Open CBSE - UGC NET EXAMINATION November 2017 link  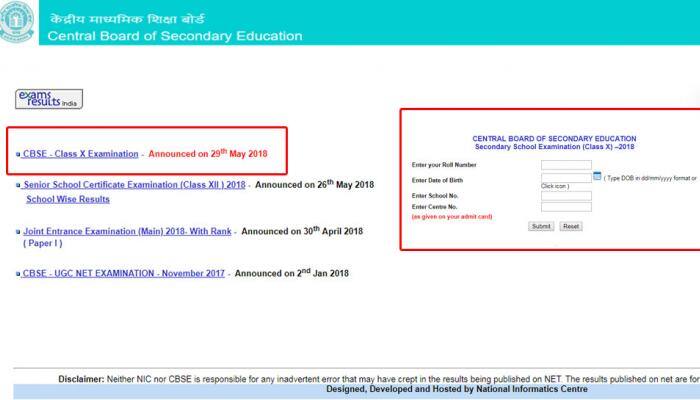[x=124, y=273]
